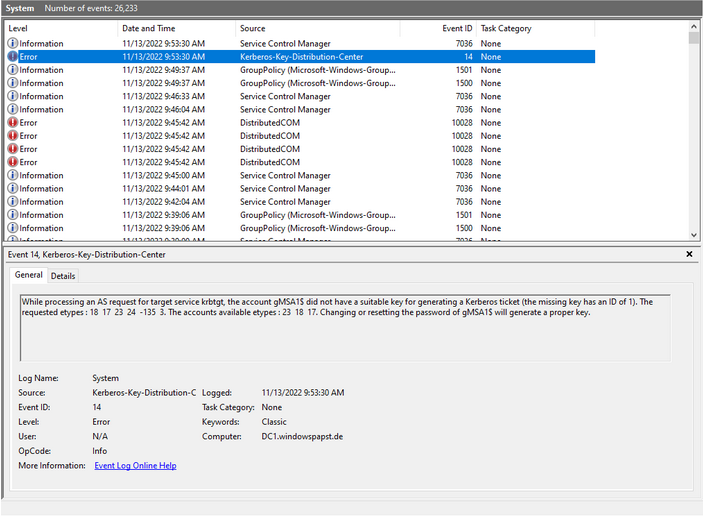Click information icon of 9:53:30 Service Control Manager event
Image resolution: width=703 pixels, height=516 pixels.
[13, 44]
